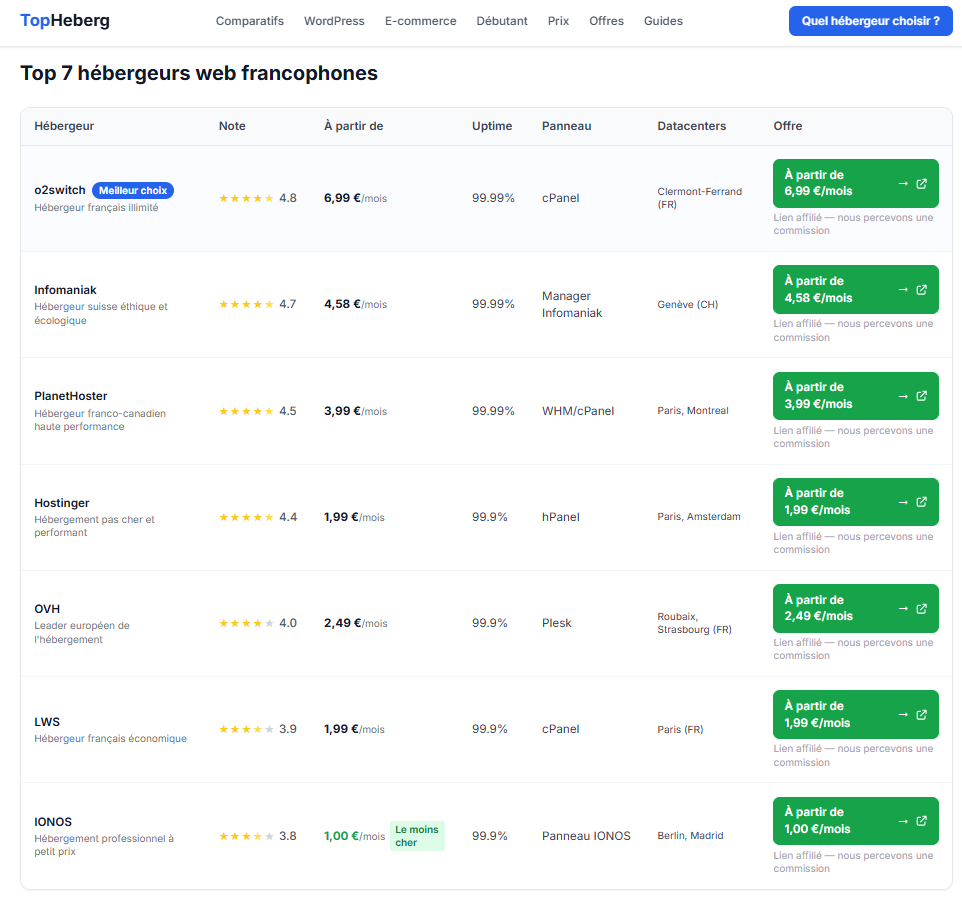The height and width of the screenshot is (917, 962).
Task: Click the 'Berlin, Madrid' datacenter cell
Action: click(690, 836)
